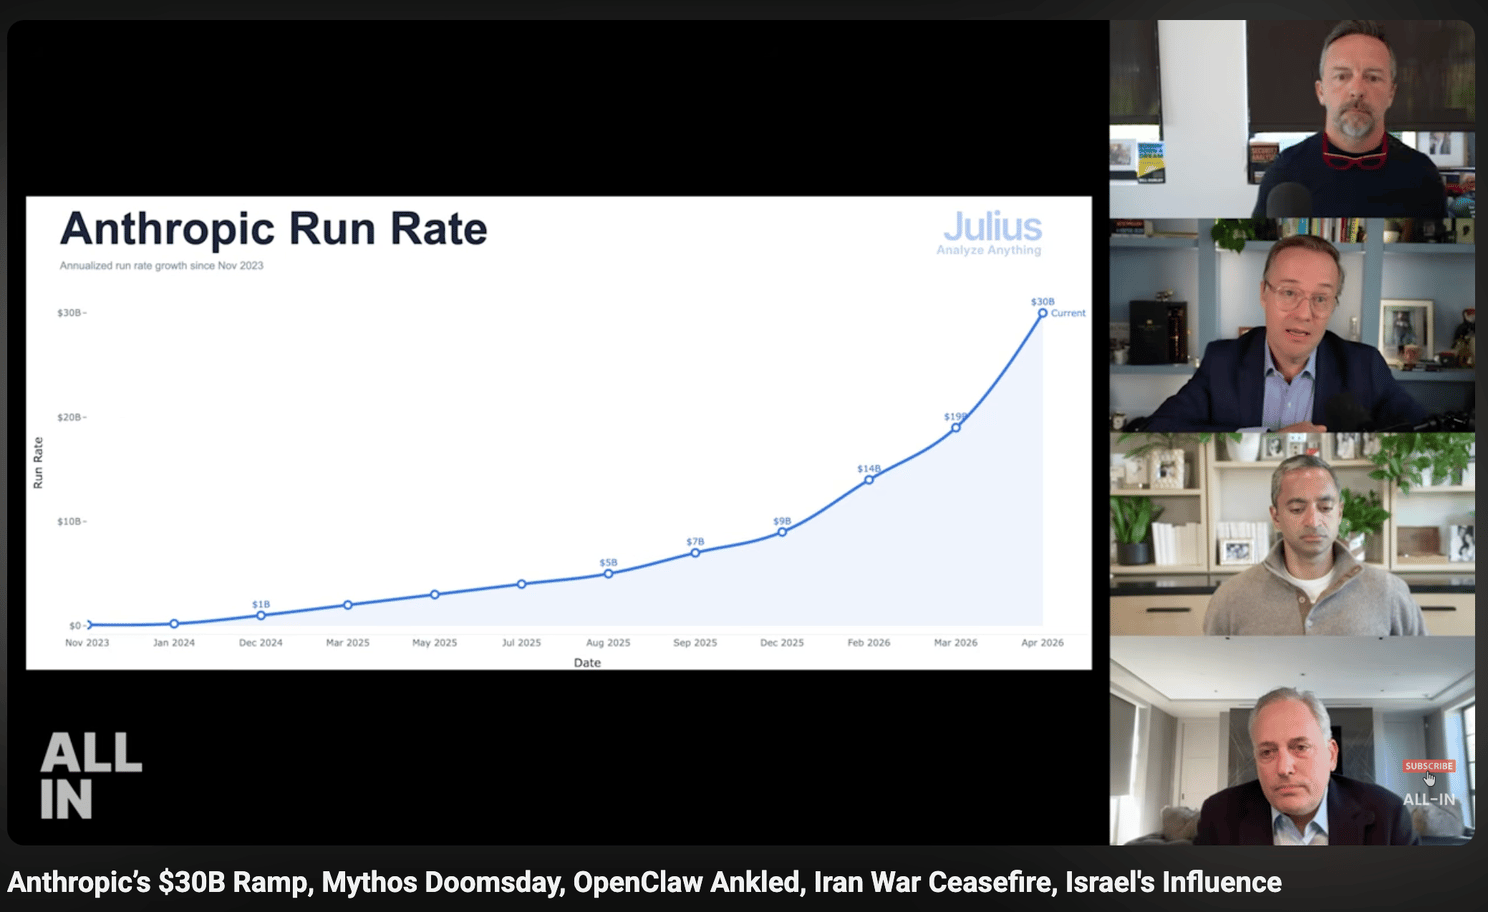The image size is (1488, 912).
Task: Click the Dec 2024 data point marker on the curve
Action: 261,615
